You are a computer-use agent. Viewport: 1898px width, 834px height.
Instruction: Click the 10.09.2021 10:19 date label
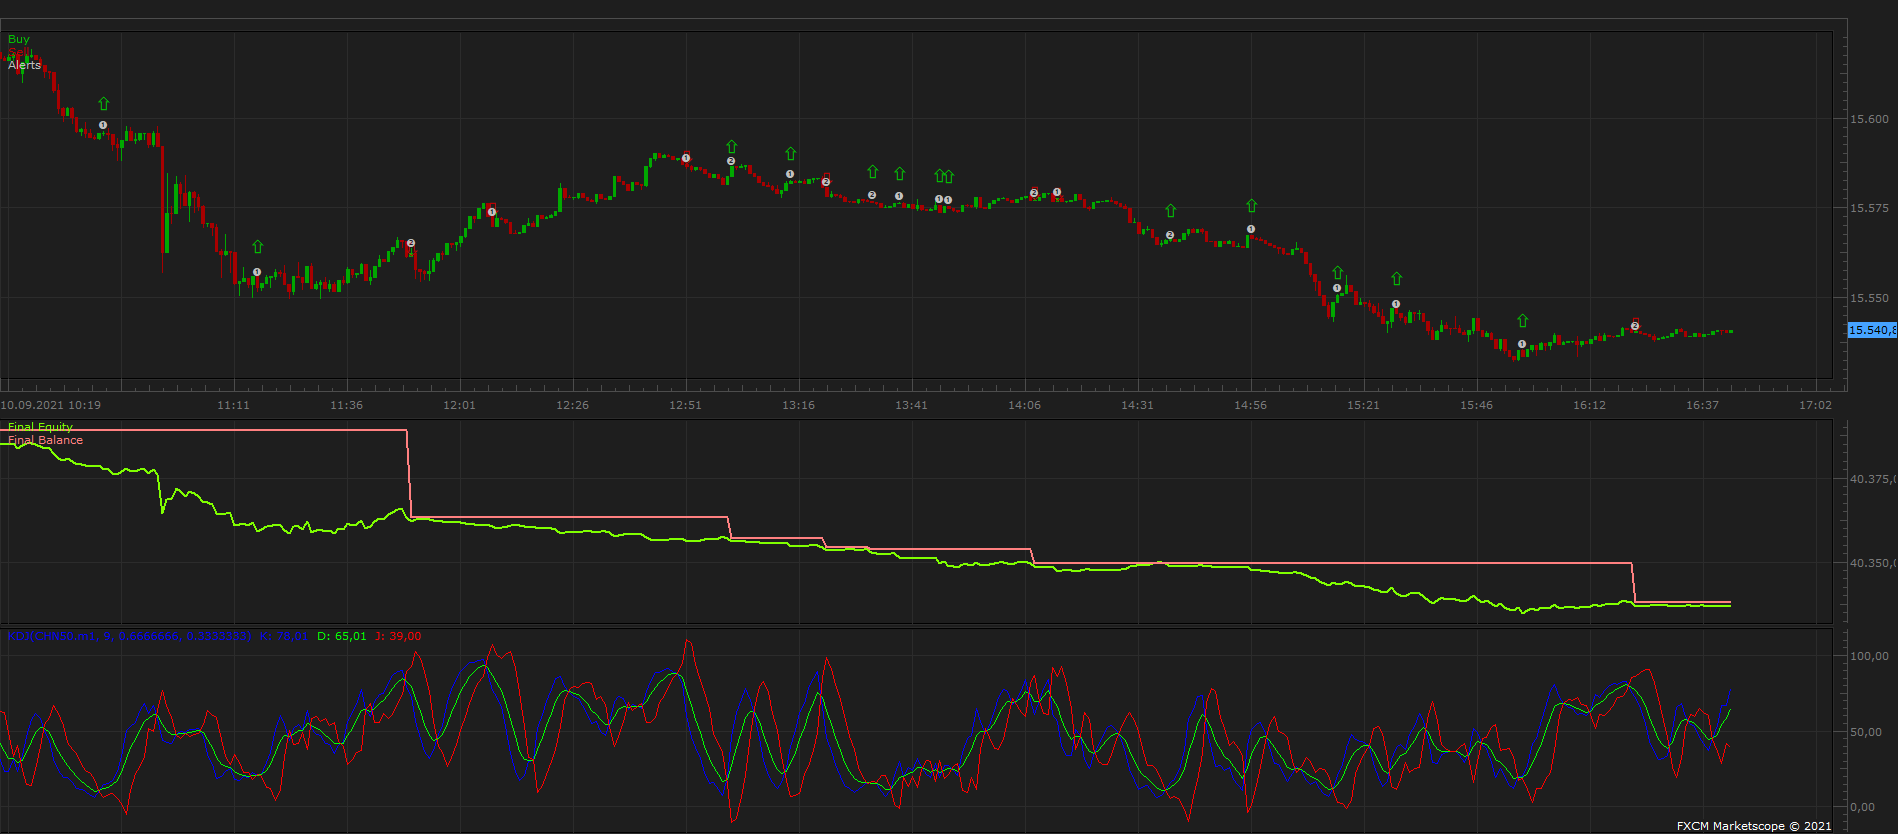click(x=51, y=405)
